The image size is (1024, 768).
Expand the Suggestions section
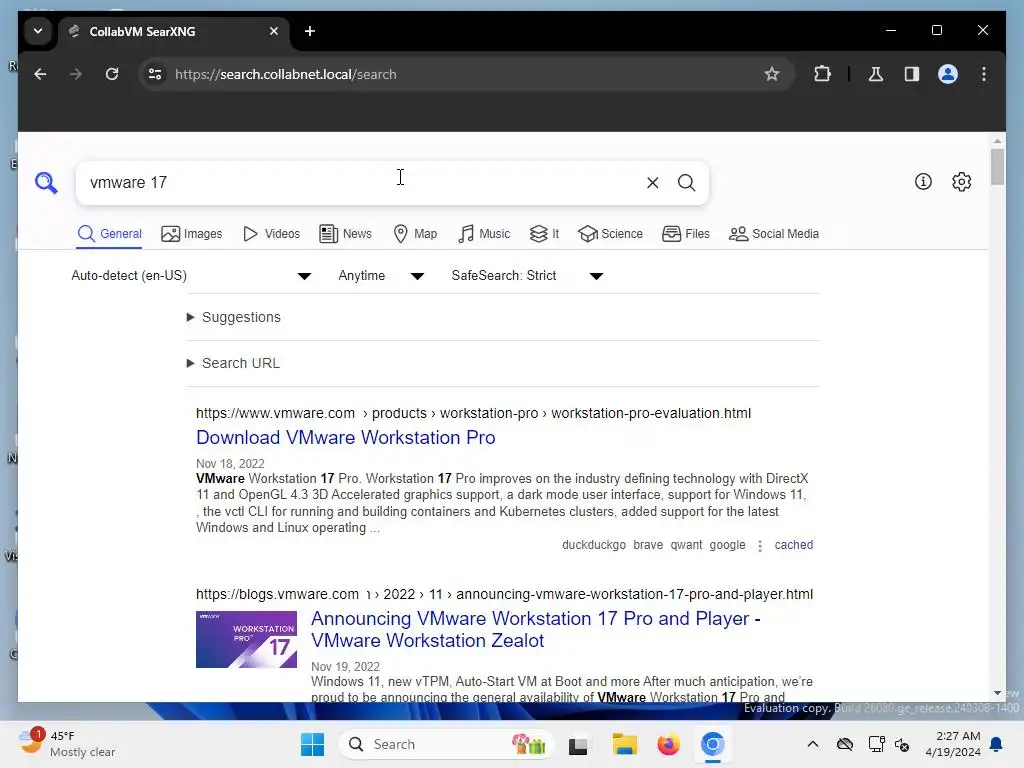[234, 317]
